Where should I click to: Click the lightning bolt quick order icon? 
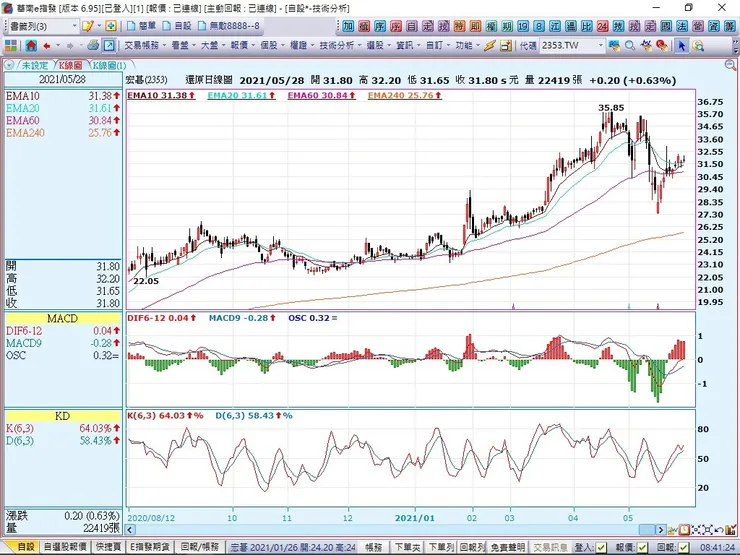pyautogui.click(x=489, y=46)
